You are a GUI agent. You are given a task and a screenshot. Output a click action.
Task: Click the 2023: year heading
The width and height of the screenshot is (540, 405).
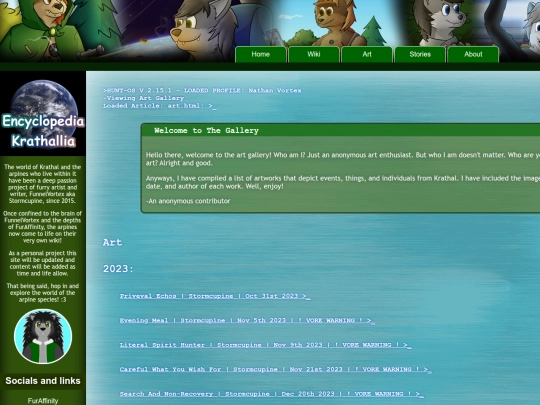[x=118, y=269]
